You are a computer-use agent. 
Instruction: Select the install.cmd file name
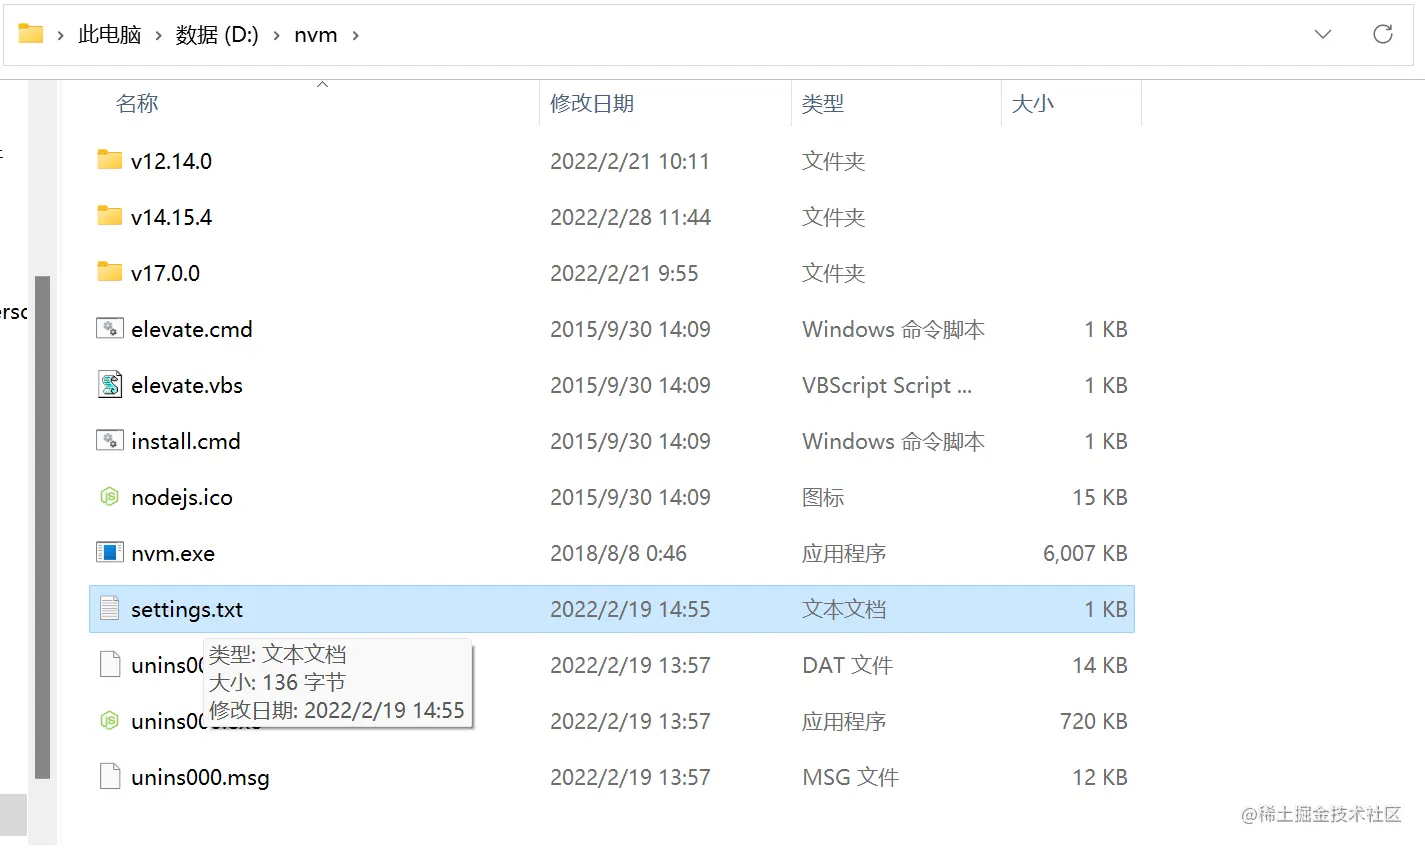coord(186,441)
